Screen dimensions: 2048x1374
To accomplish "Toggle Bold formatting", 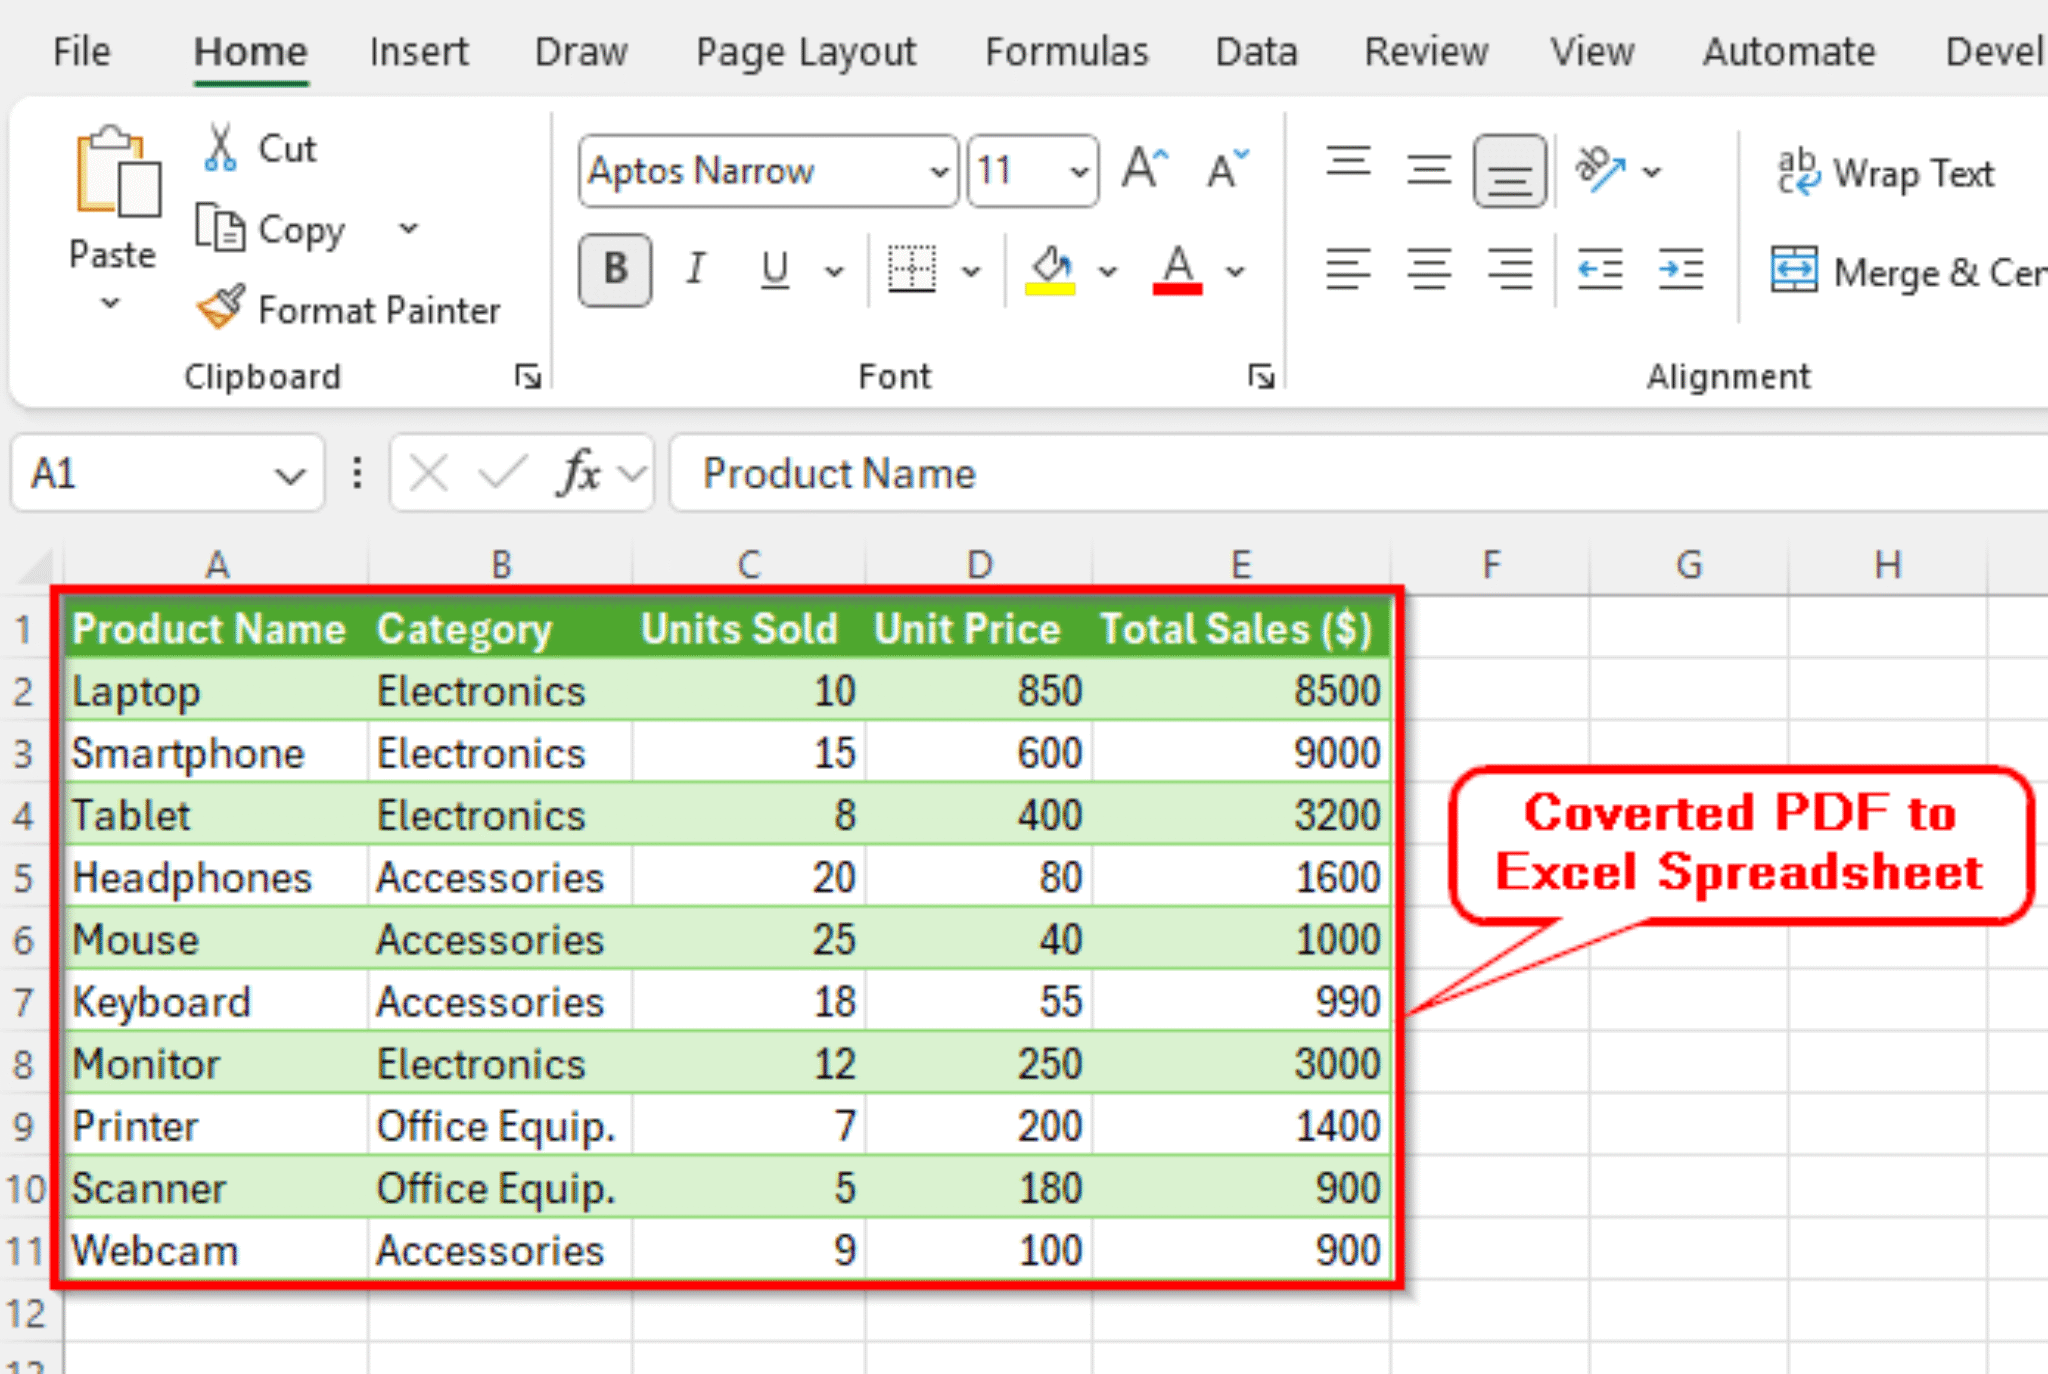I will point(615,270).
